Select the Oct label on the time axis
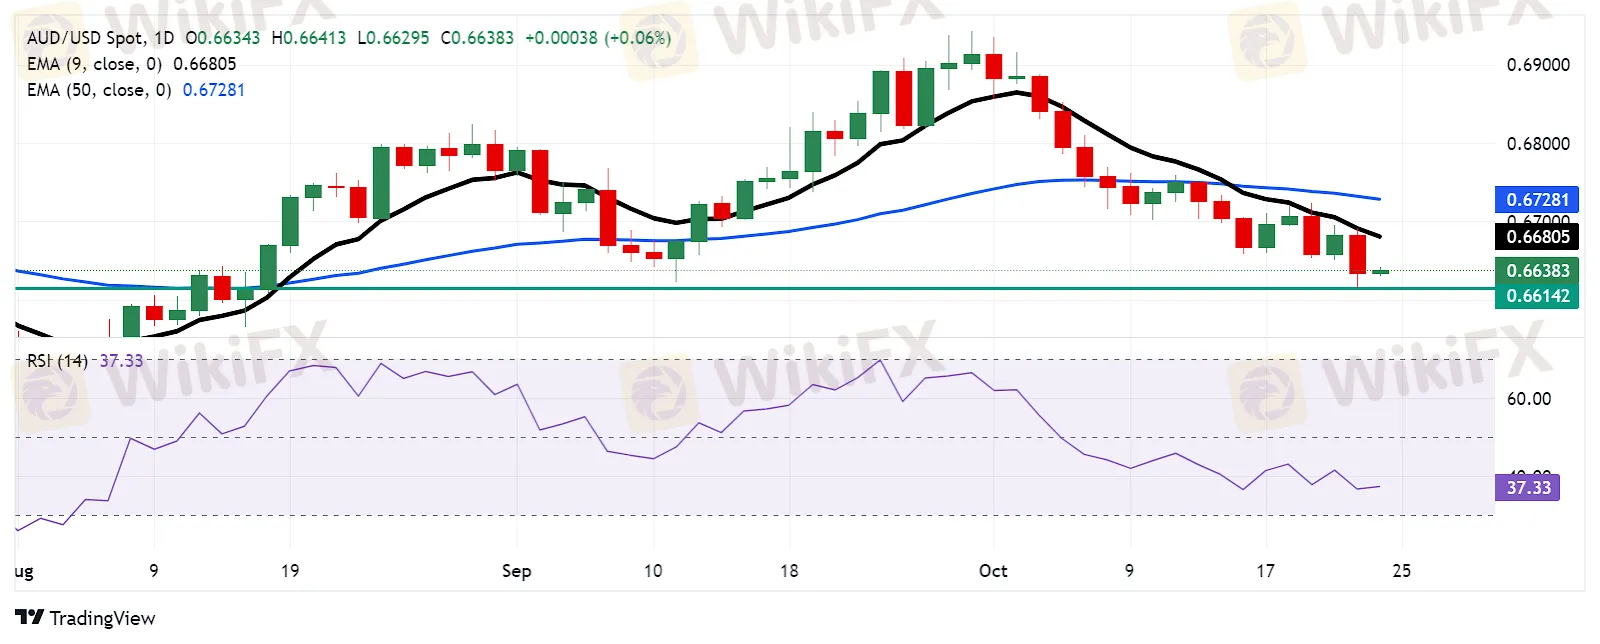Screen dimensions: 1600x644 pos(993,571)
